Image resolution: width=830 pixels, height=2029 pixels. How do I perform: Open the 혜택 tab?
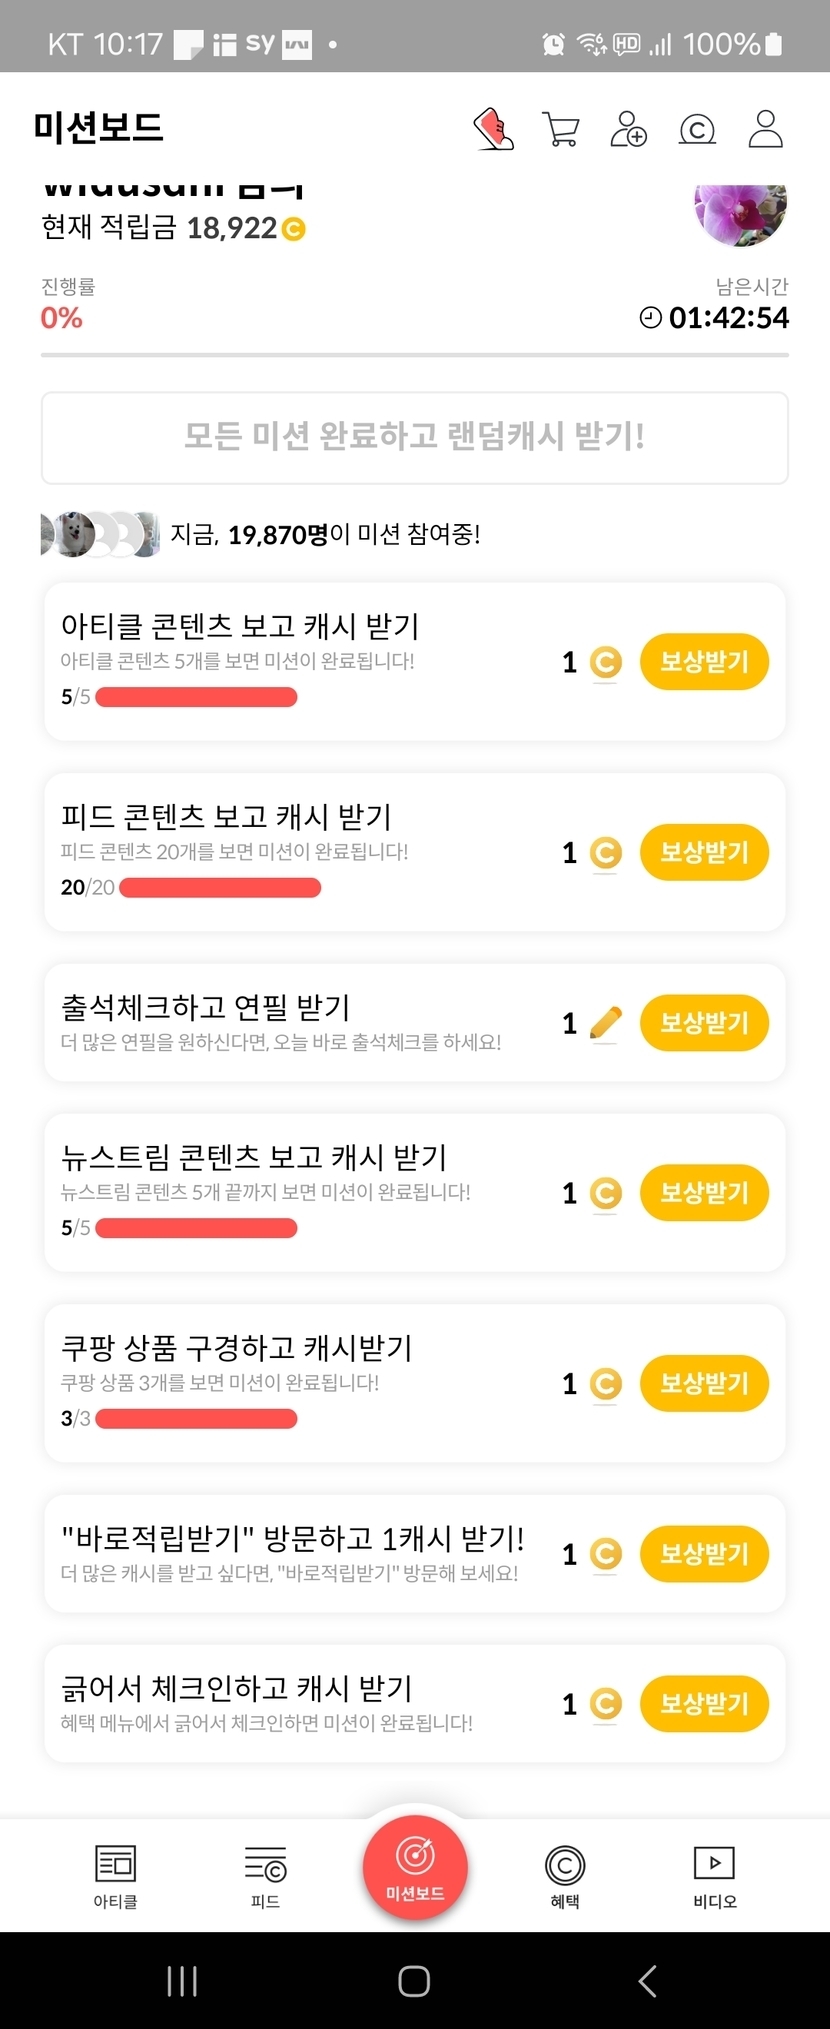point(565,1876)
